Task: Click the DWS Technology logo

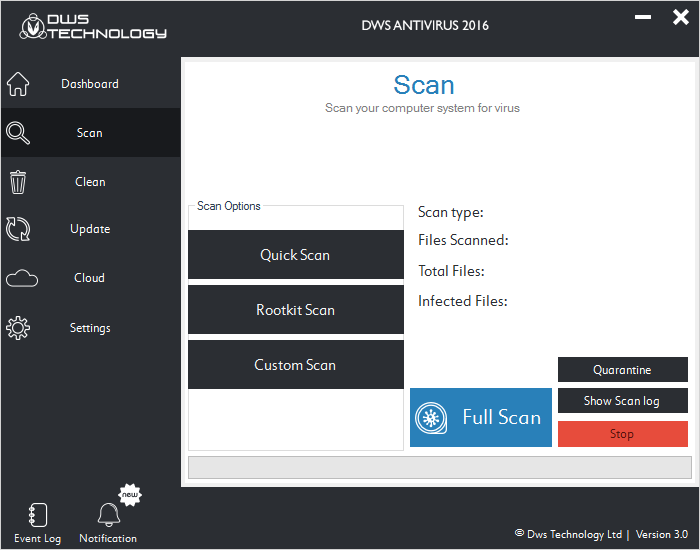Action: [x=93, y=26]
